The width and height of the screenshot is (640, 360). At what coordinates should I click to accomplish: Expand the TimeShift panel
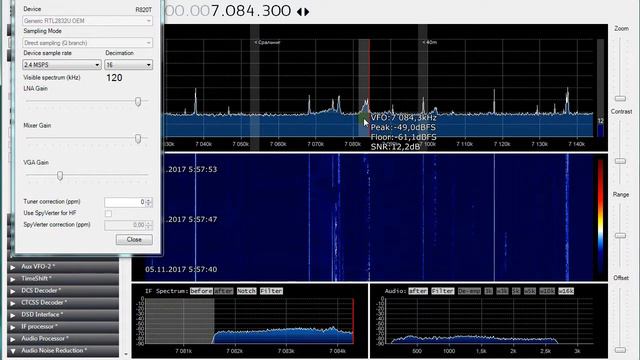[63, 279]
